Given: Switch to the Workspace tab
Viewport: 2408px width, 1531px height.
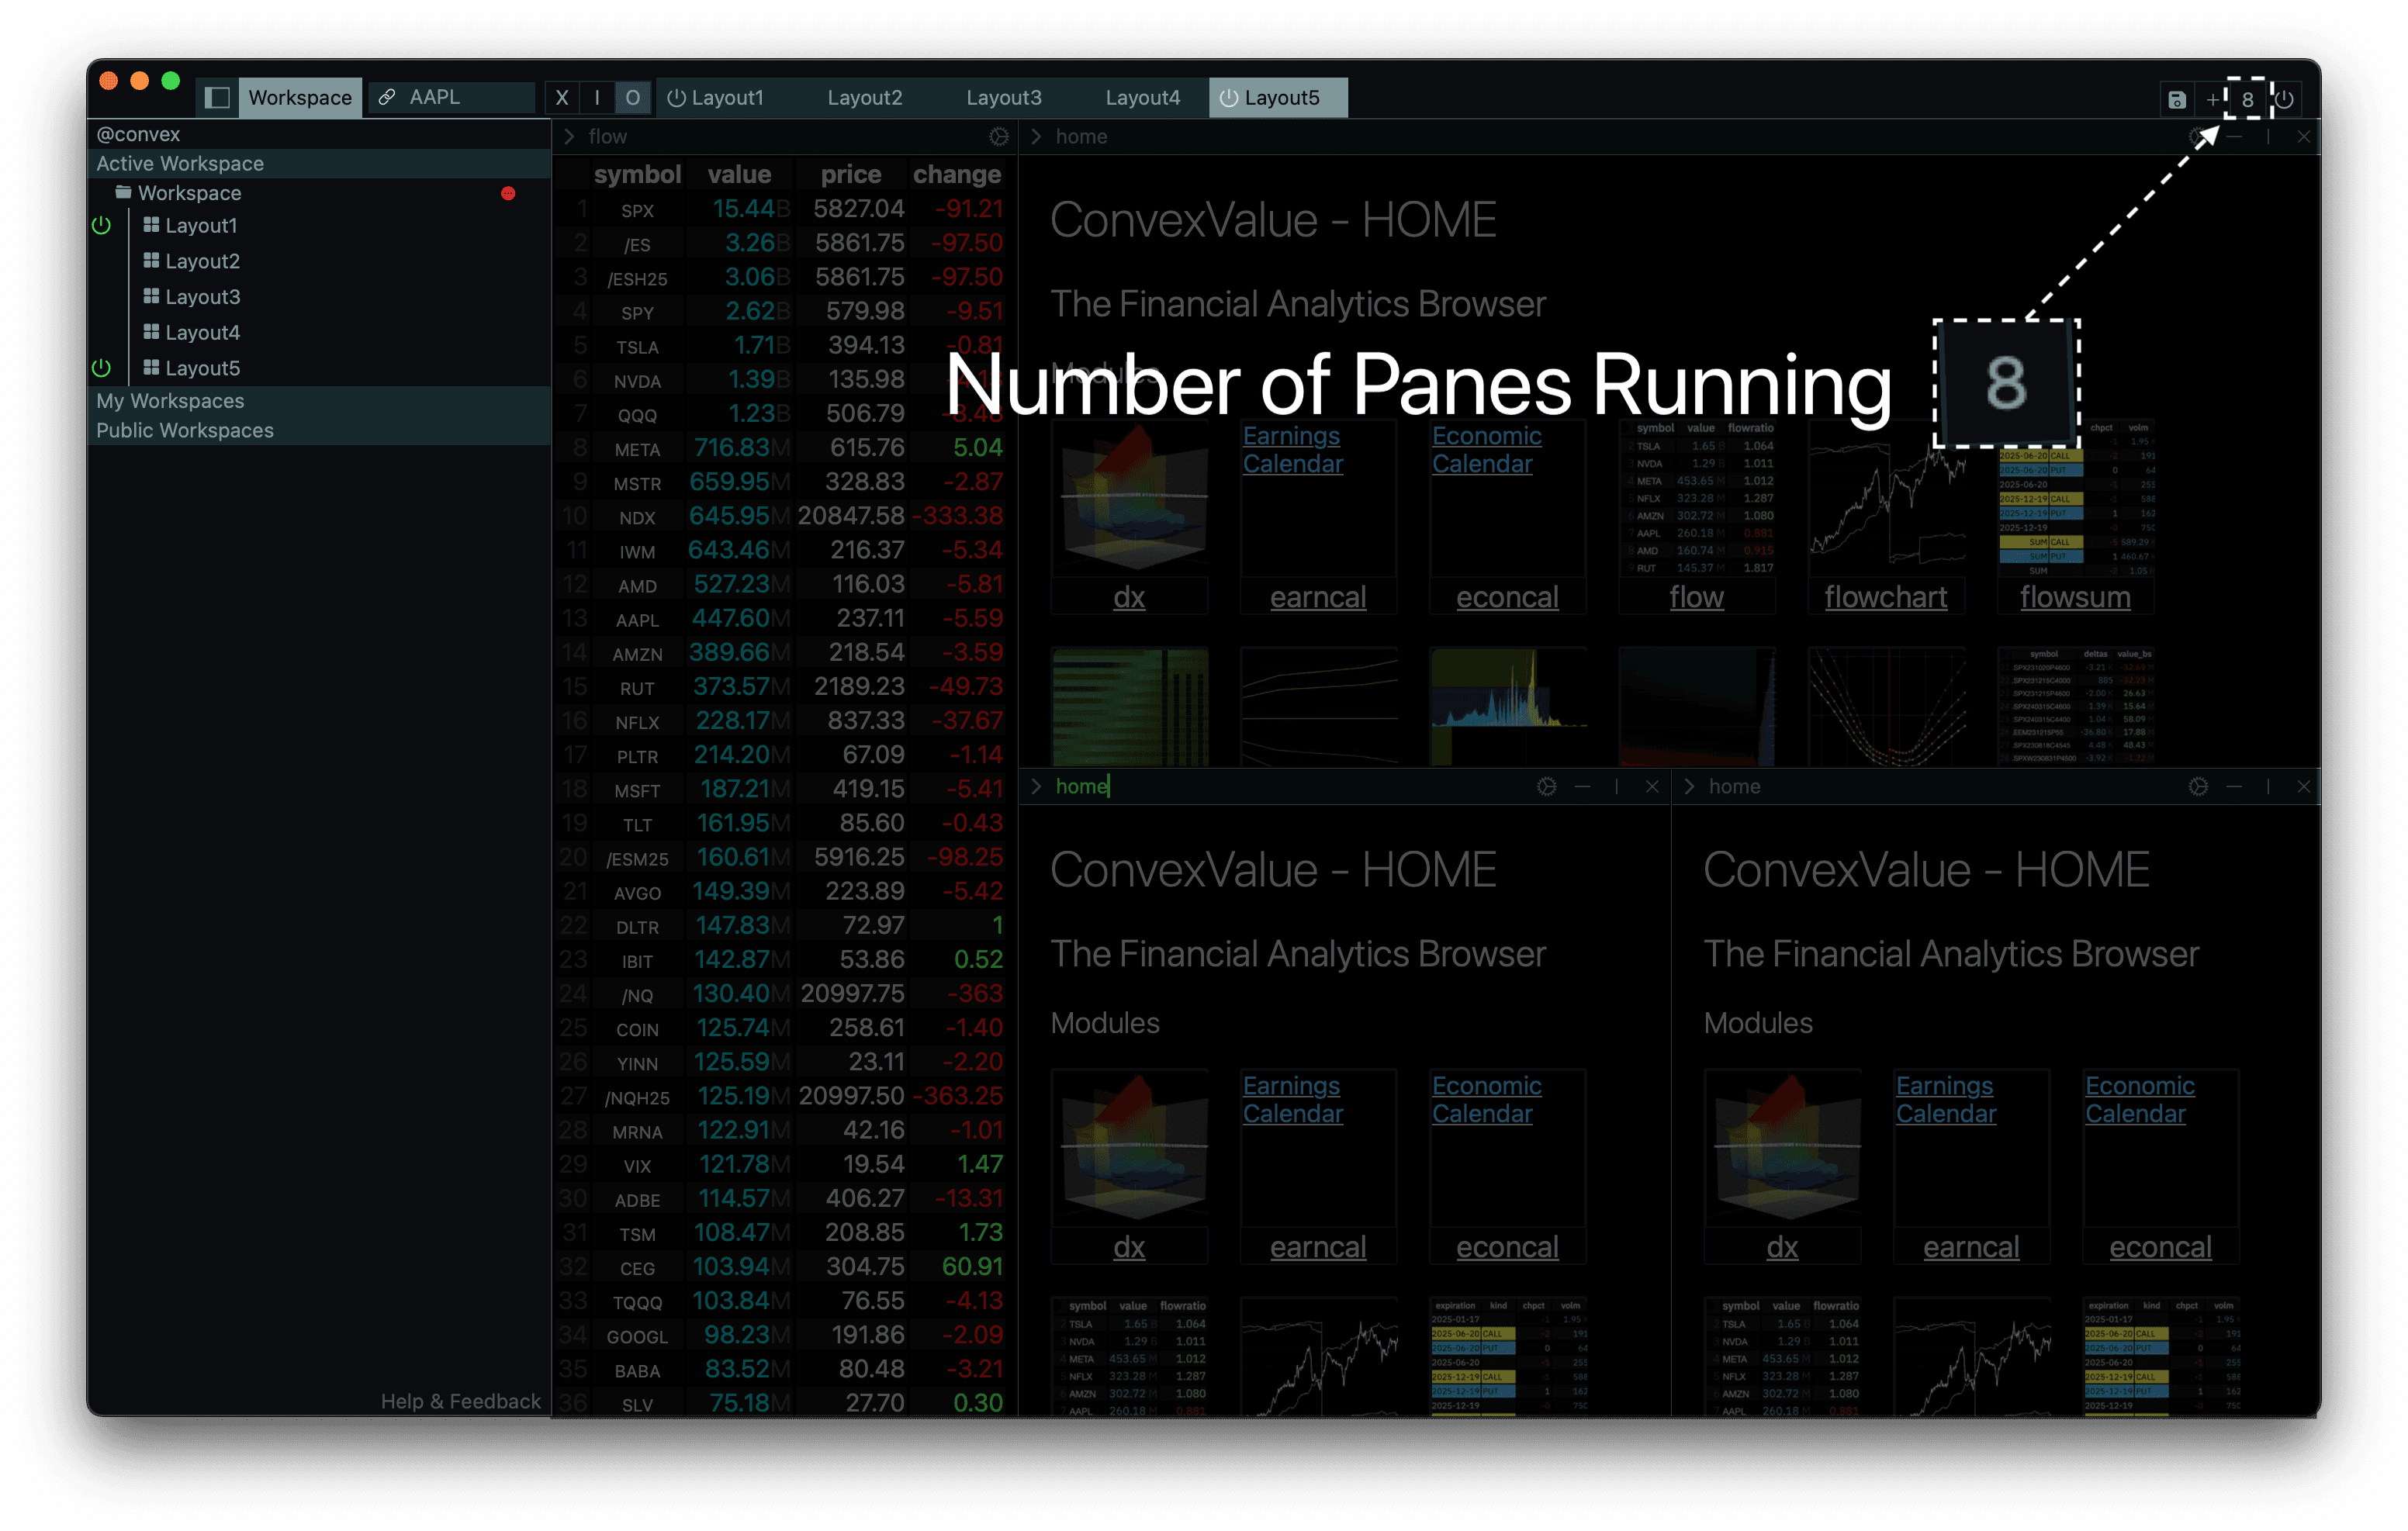Looking at the screenshot, I should coord(300,98).
